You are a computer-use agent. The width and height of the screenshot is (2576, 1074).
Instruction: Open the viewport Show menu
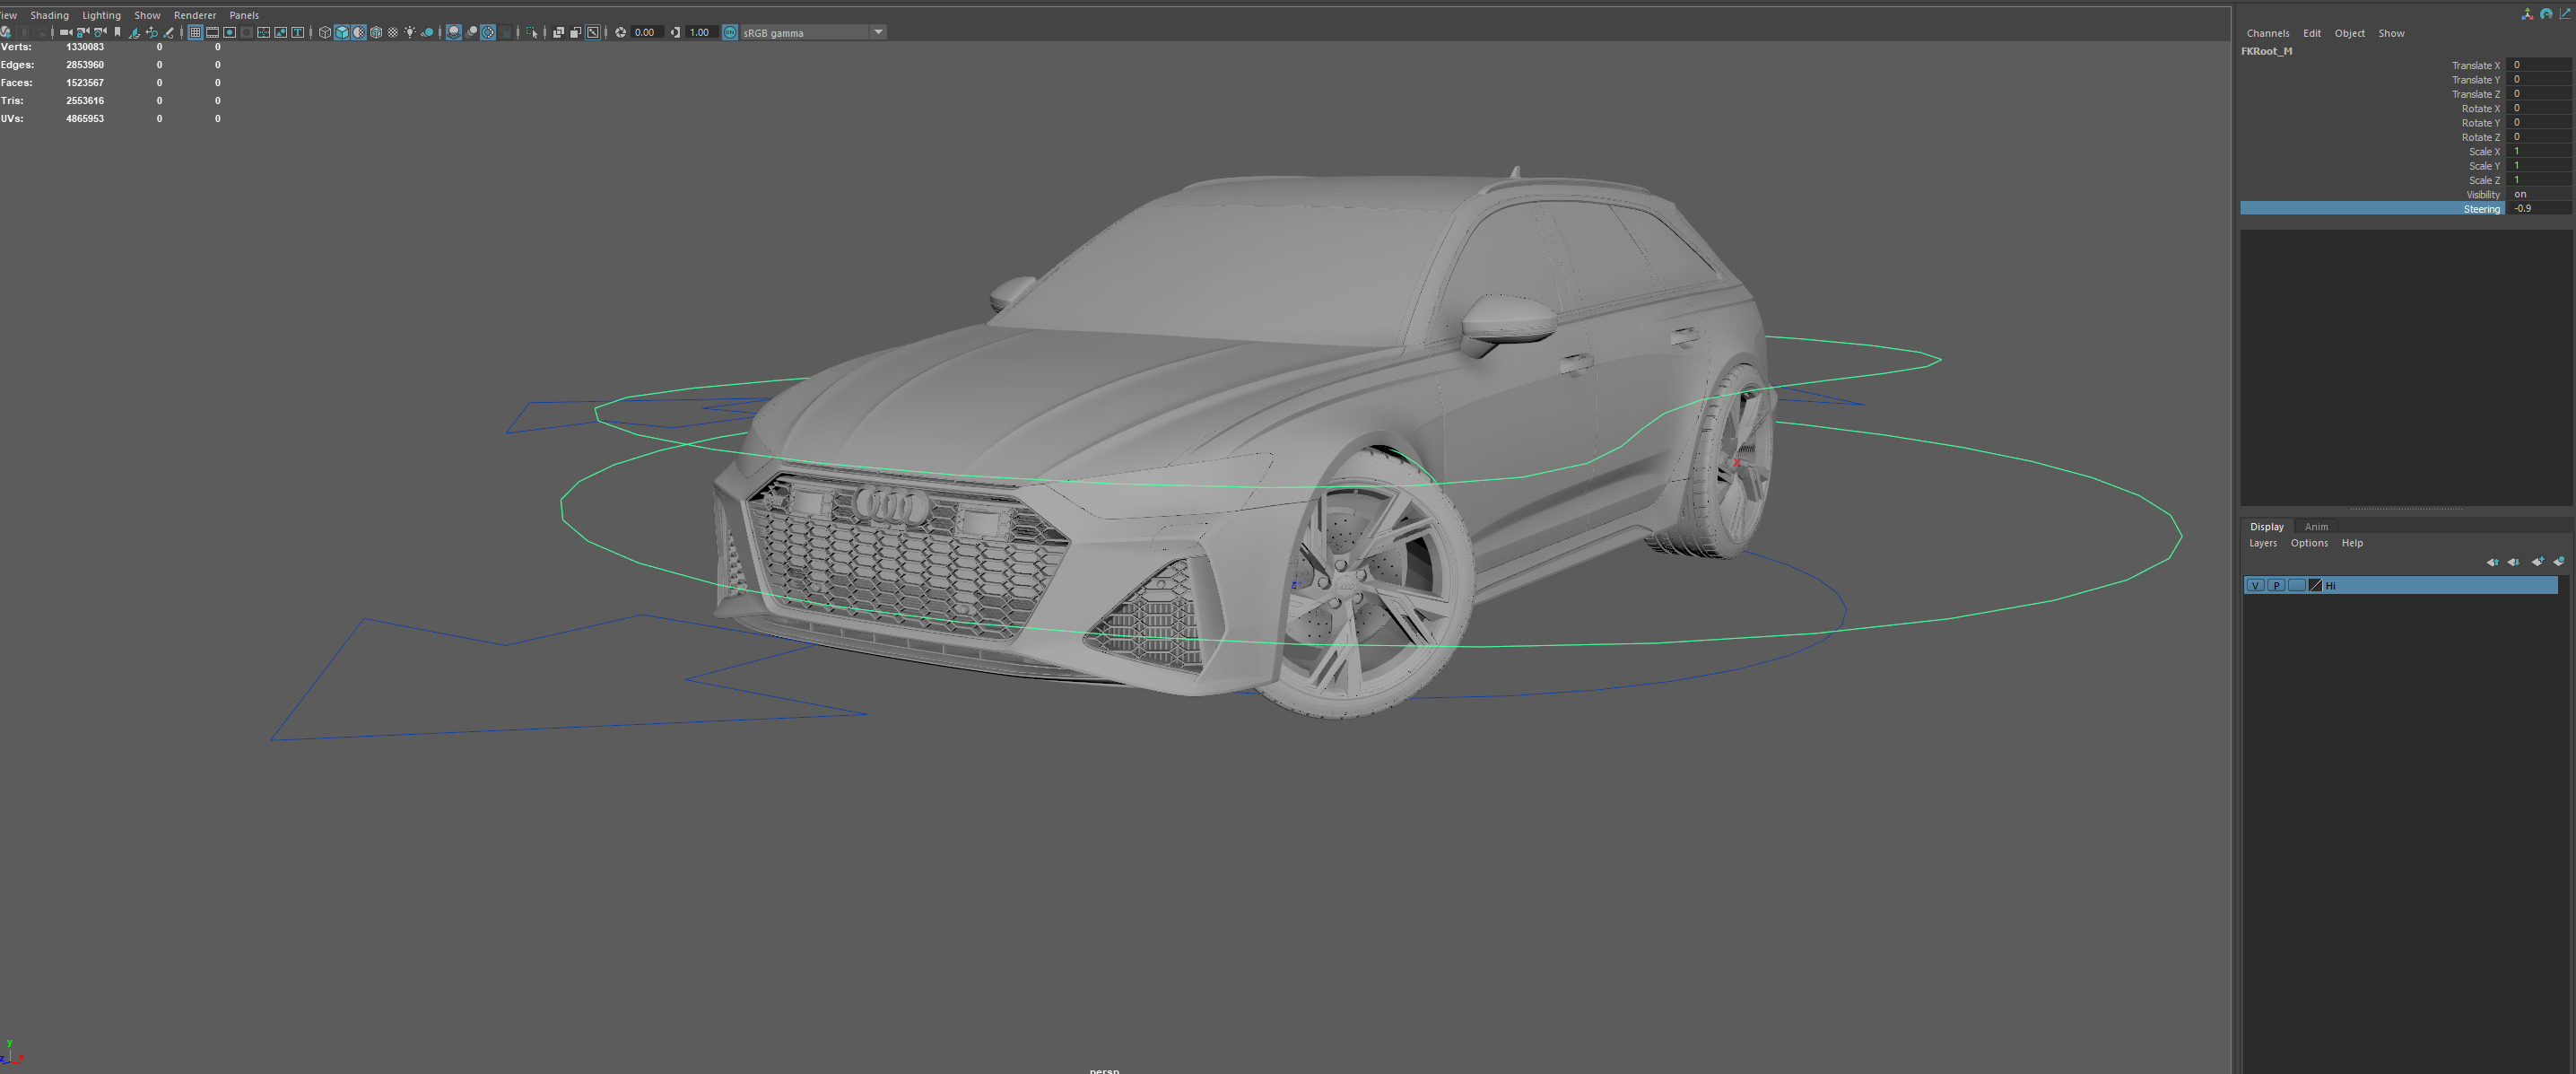pos(147,15)
